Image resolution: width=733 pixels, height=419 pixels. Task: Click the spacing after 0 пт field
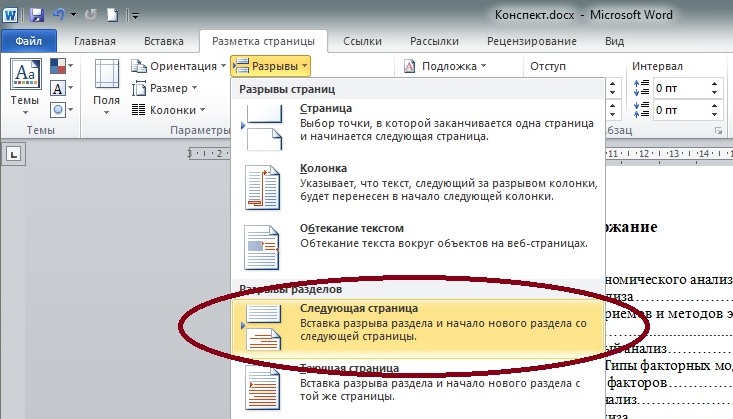(x=680, y=110)
